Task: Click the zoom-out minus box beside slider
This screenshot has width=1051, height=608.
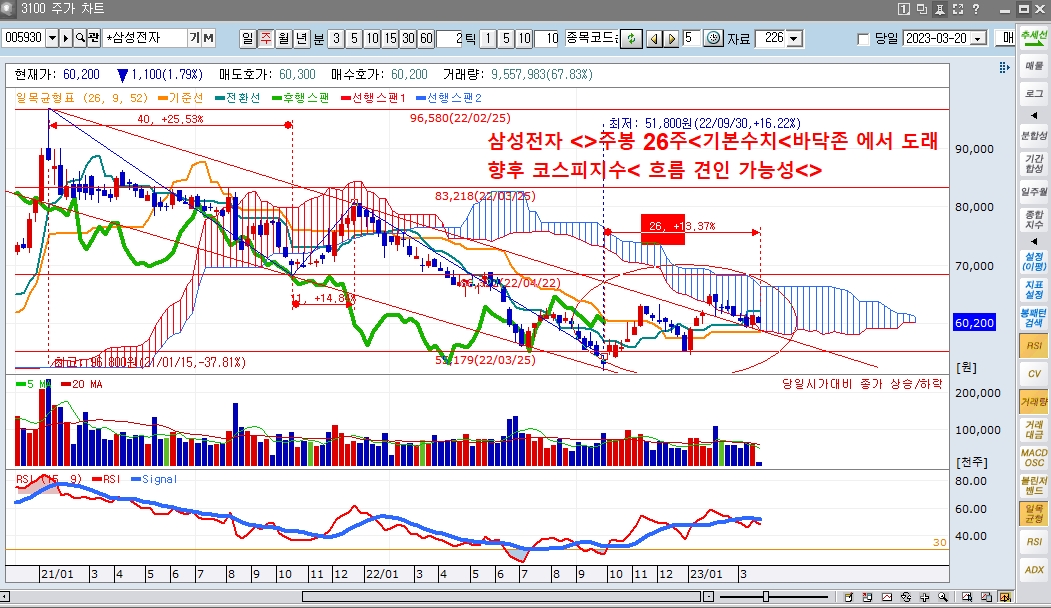Action: coord(708,597)
